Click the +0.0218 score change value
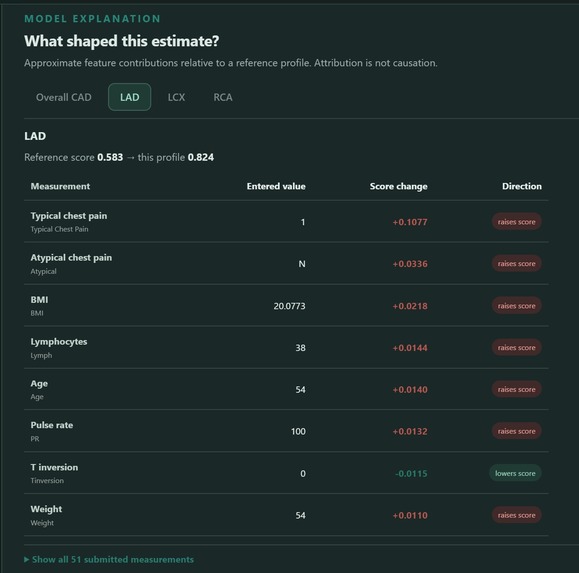Image resolution: width=579 pixels, height=573 pixels. click(410, 306)
